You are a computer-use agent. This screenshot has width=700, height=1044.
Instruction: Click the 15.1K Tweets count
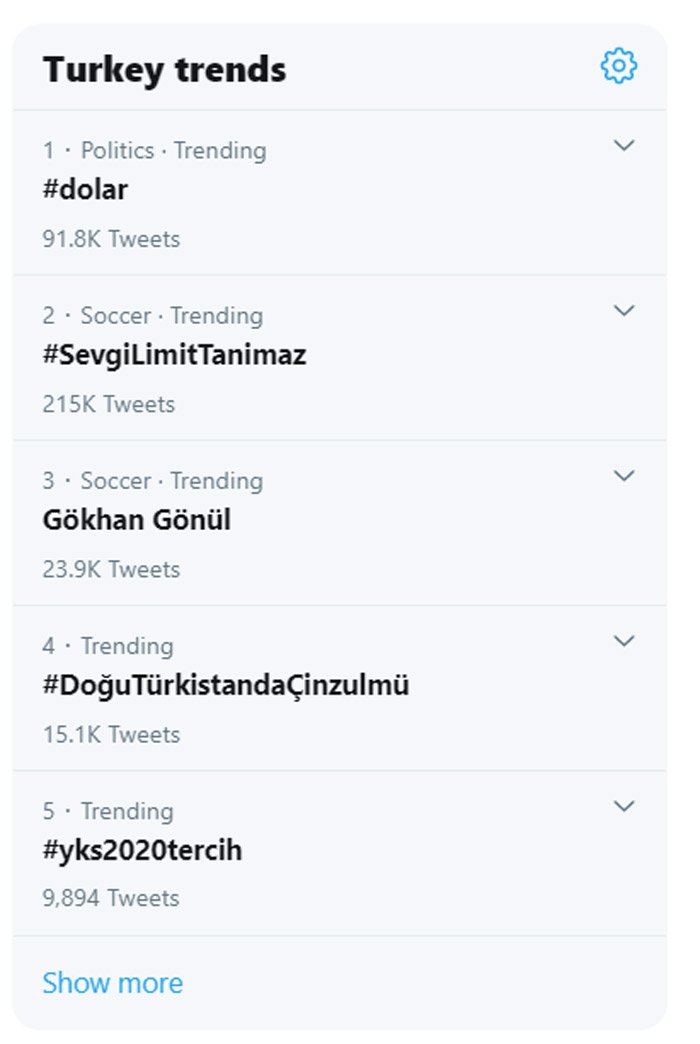[111, 734]
